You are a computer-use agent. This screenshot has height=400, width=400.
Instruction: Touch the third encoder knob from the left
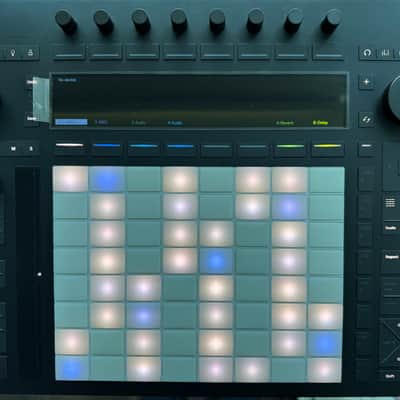pyautogui.click(x=142, y=21)
